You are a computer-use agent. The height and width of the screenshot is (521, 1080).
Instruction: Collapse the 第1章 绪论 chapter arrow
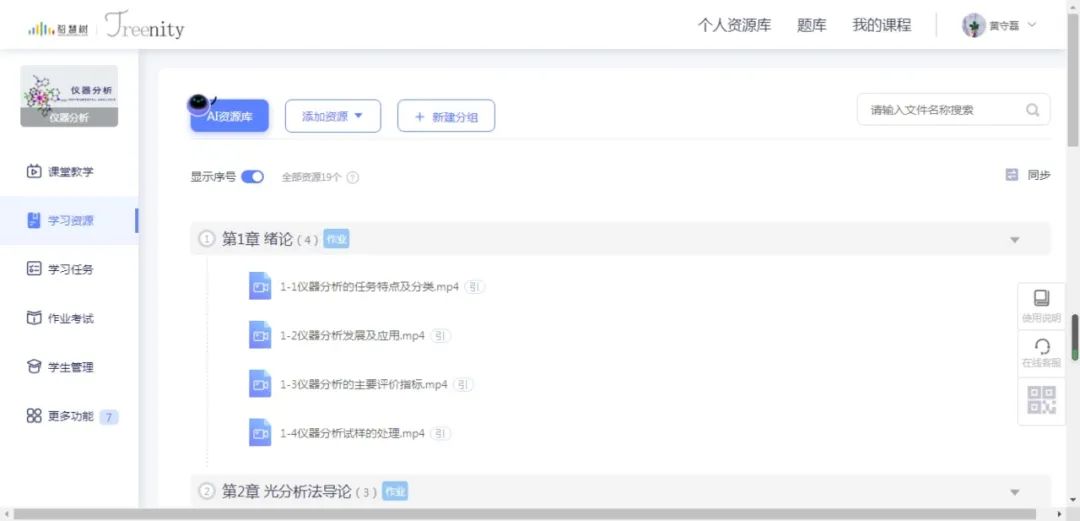click(x=1014, y=240)
